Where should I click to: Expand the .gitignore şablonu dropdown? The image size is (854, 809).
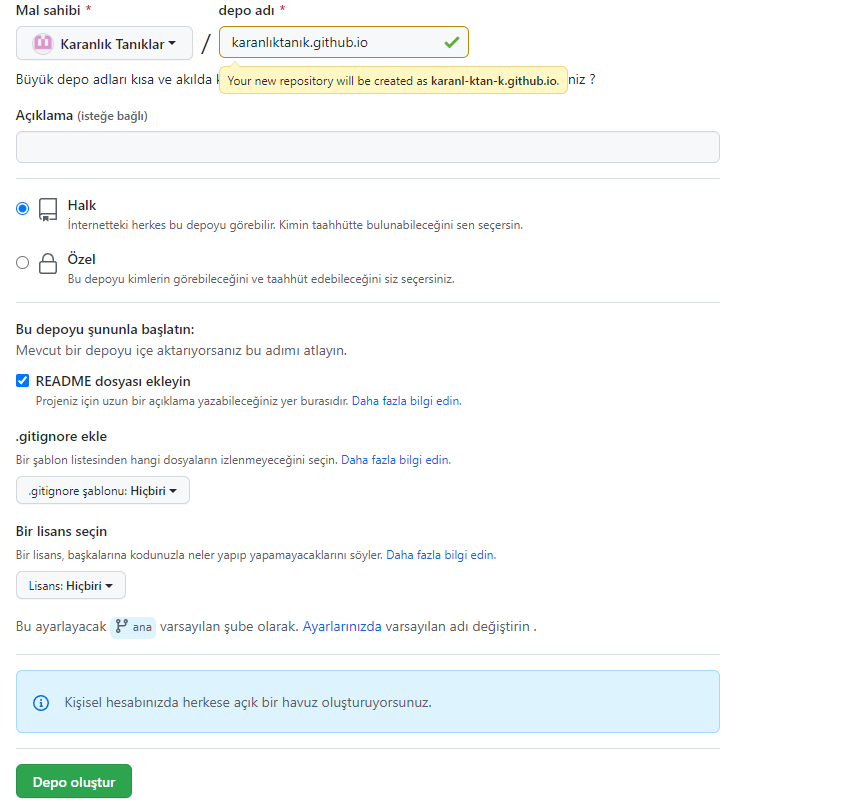[103, 490]
